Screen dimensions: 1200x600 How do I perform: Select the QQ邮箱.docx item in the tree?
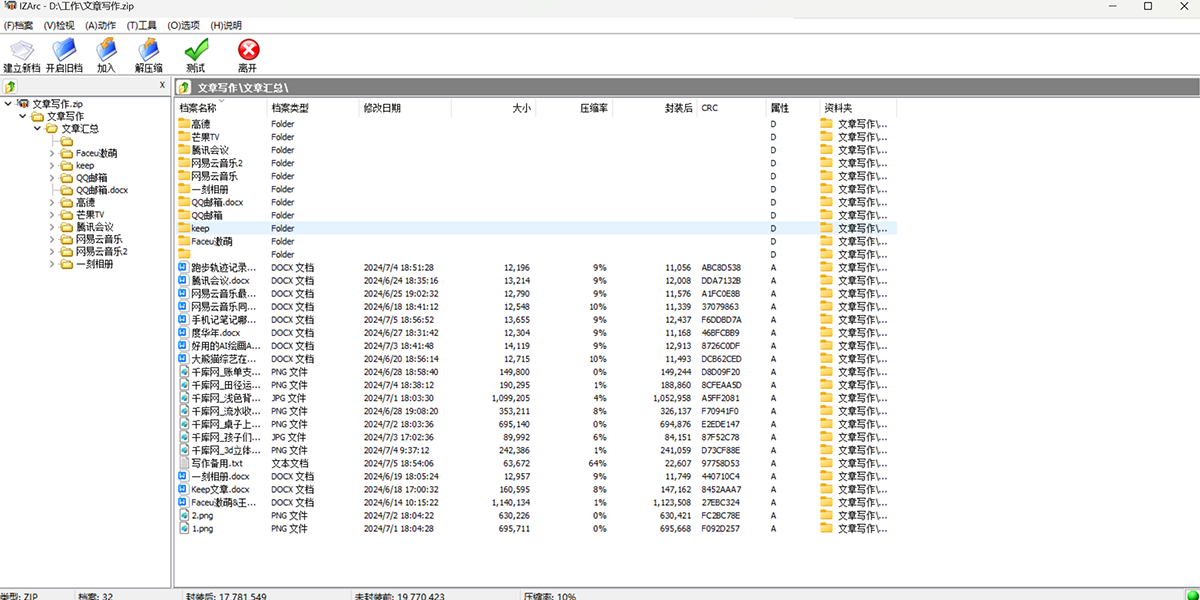tap(102, 190)
